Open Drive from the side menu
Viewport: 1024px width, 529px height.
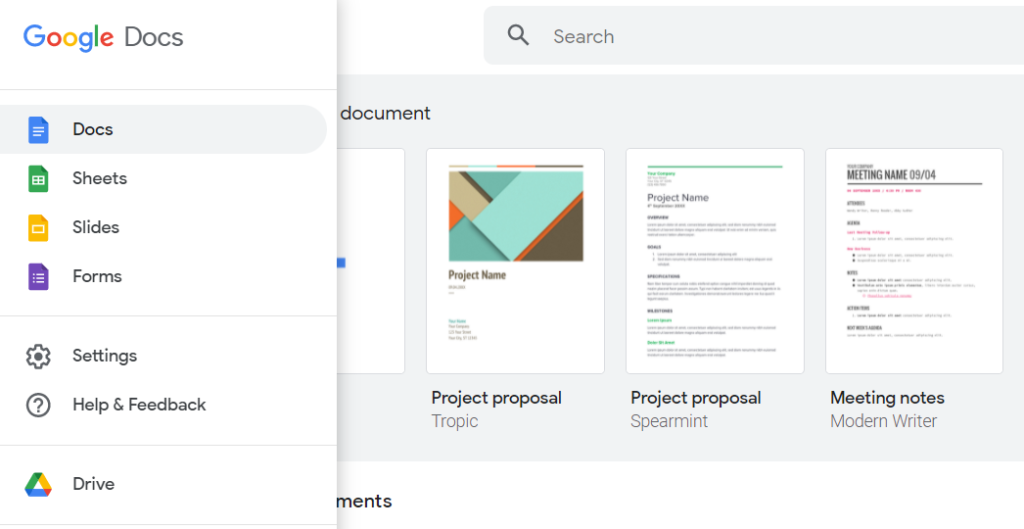click(x=163, y=484)
